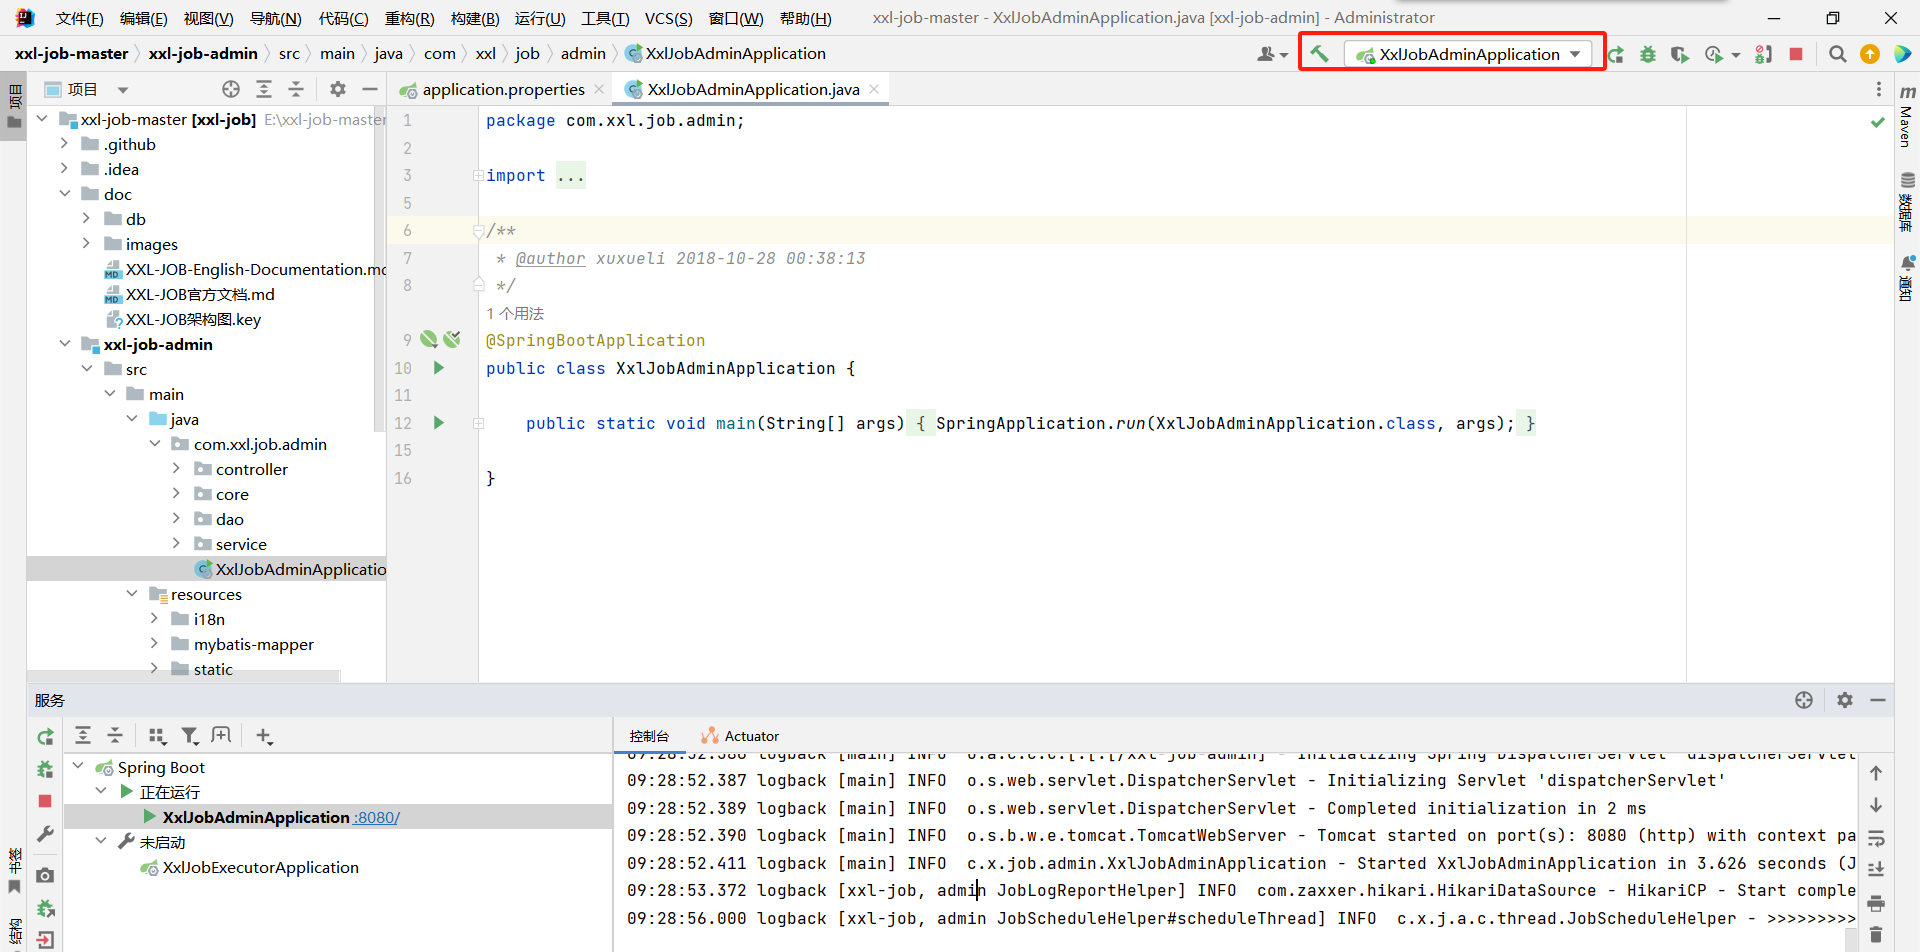
Task: Collapse the doc folder
Action: [64, 194]
